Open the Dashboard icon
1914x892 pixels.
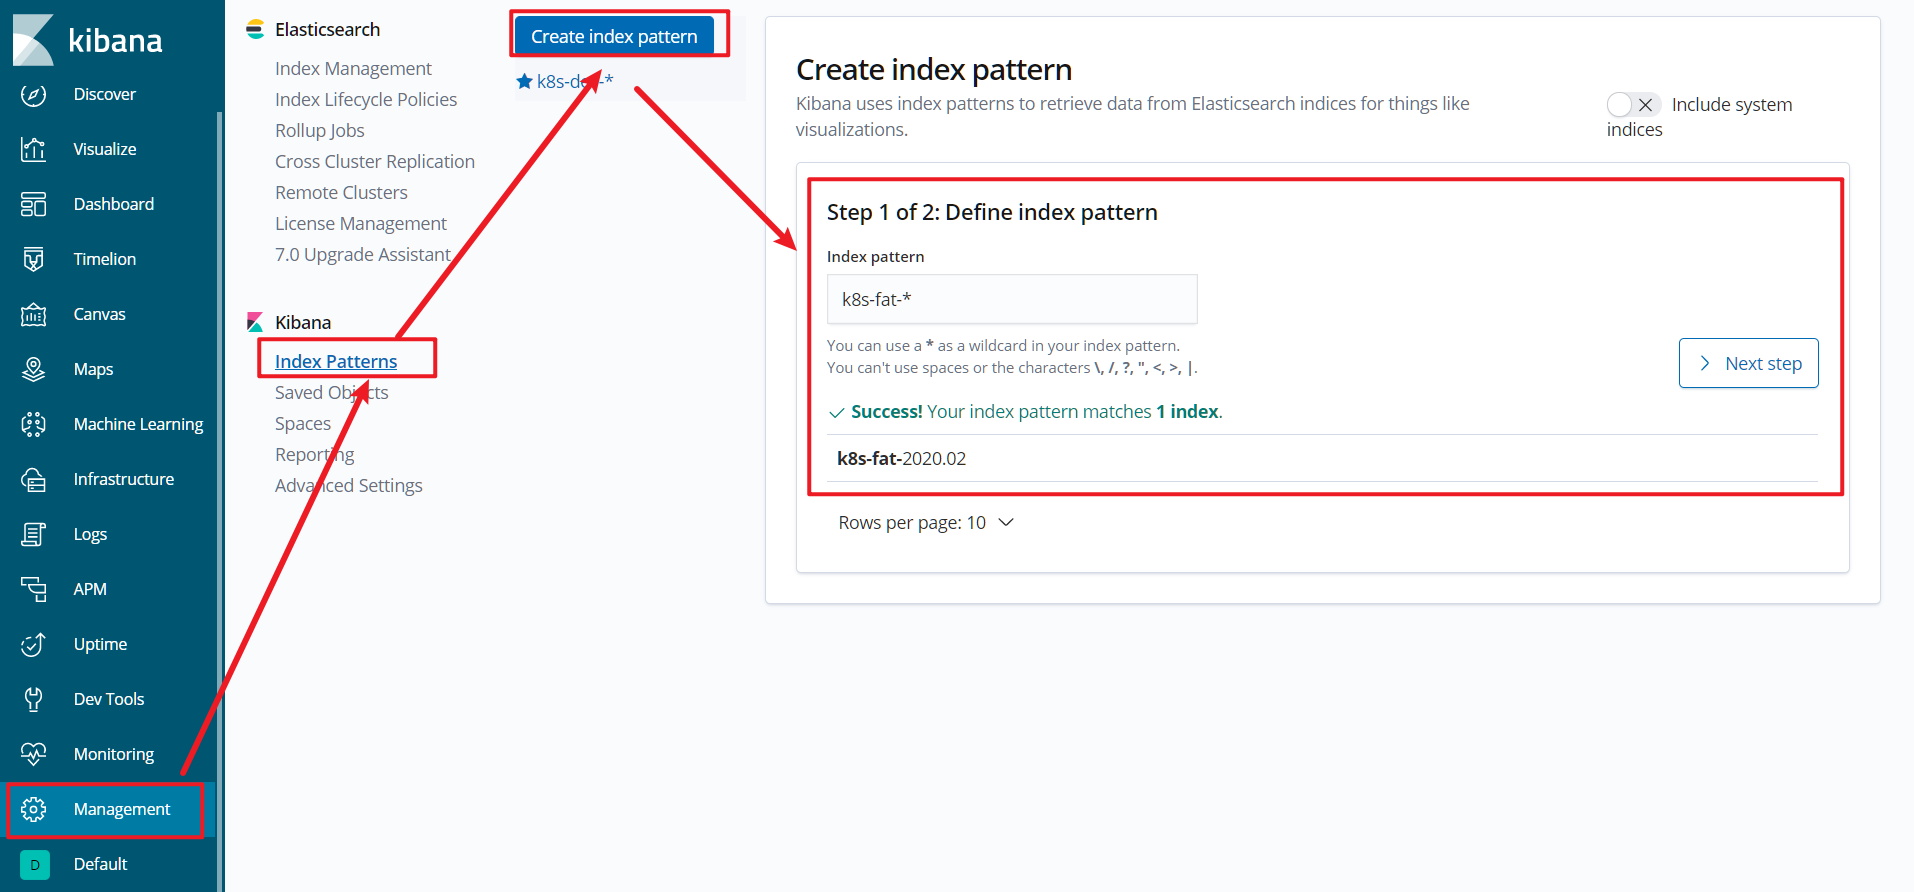click(34, 205)
